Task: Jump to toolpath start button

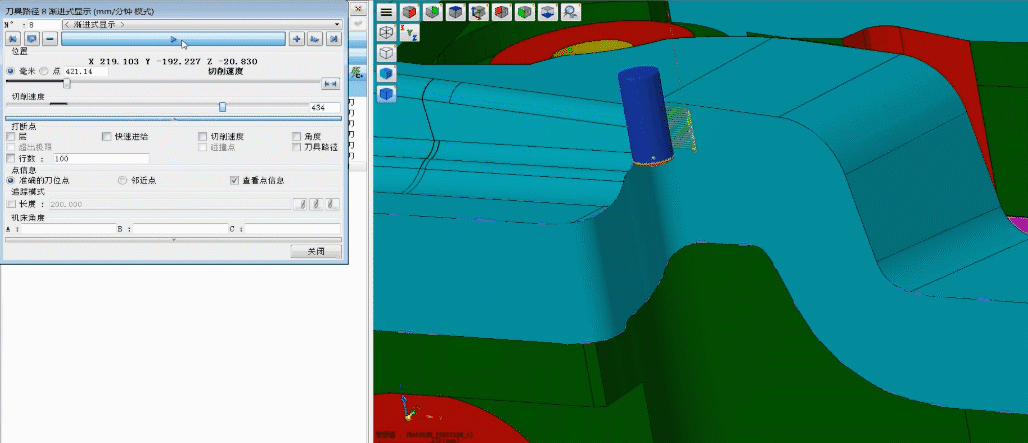Action: (13, 39)
